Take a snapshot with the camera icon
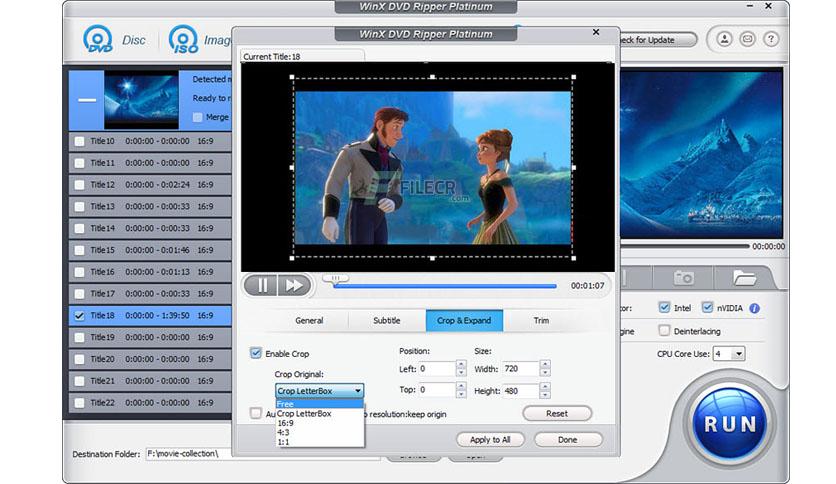 click(x=683, y=278)
